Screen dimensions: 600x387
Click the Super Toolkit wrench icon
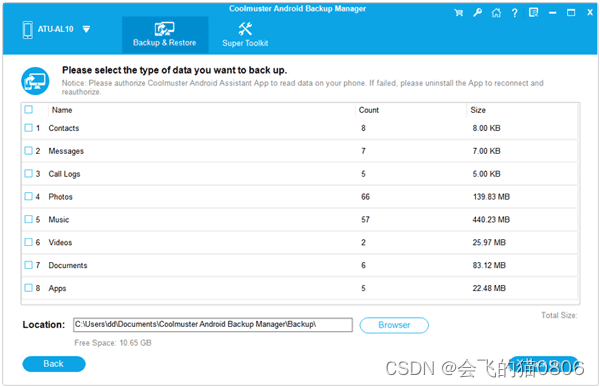(245, 29)
